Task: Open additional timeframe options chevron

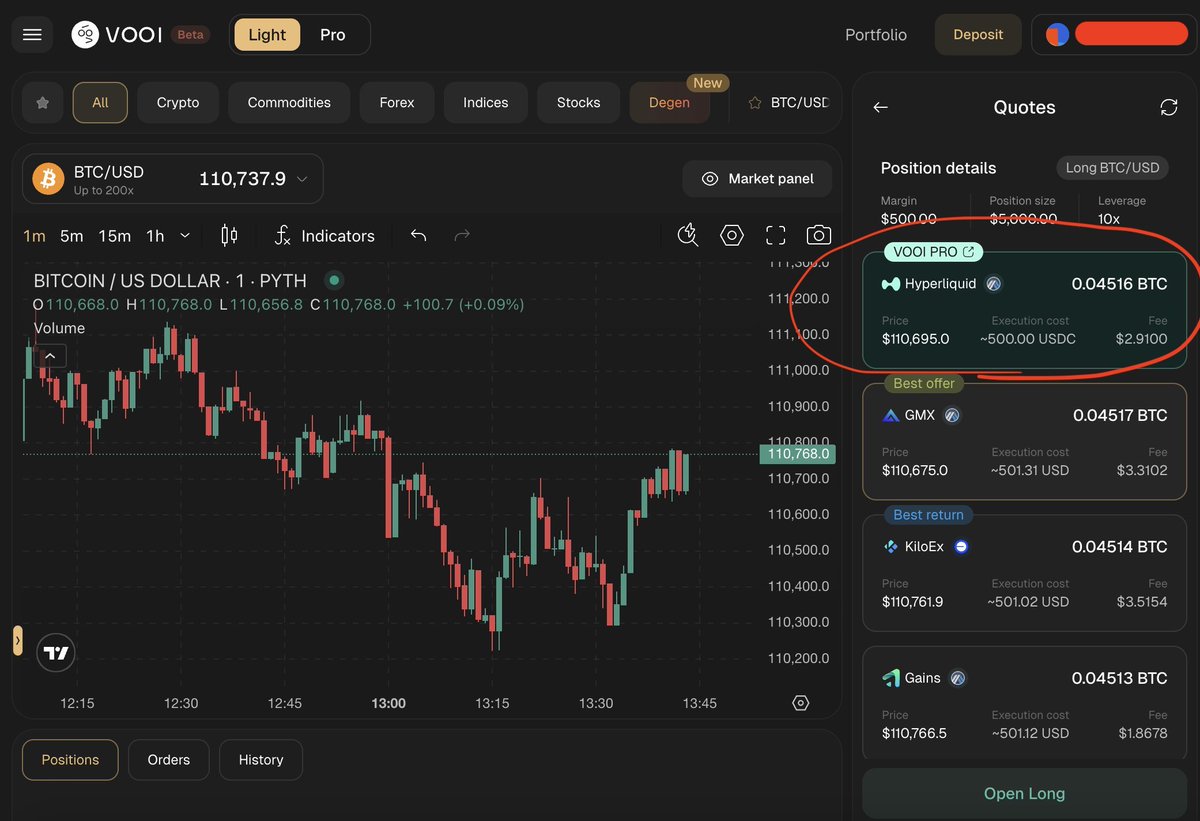Action: click(185, 235)
